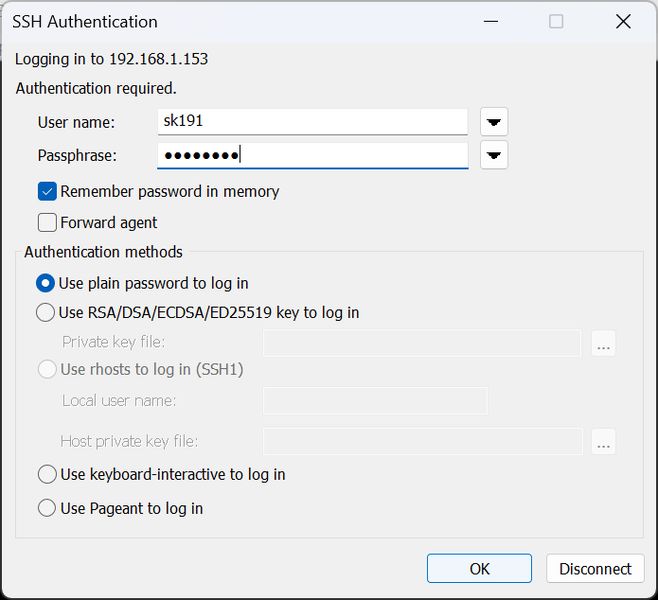
Task: Open the User name history dropdown arrow
Action: coord(494,122)
